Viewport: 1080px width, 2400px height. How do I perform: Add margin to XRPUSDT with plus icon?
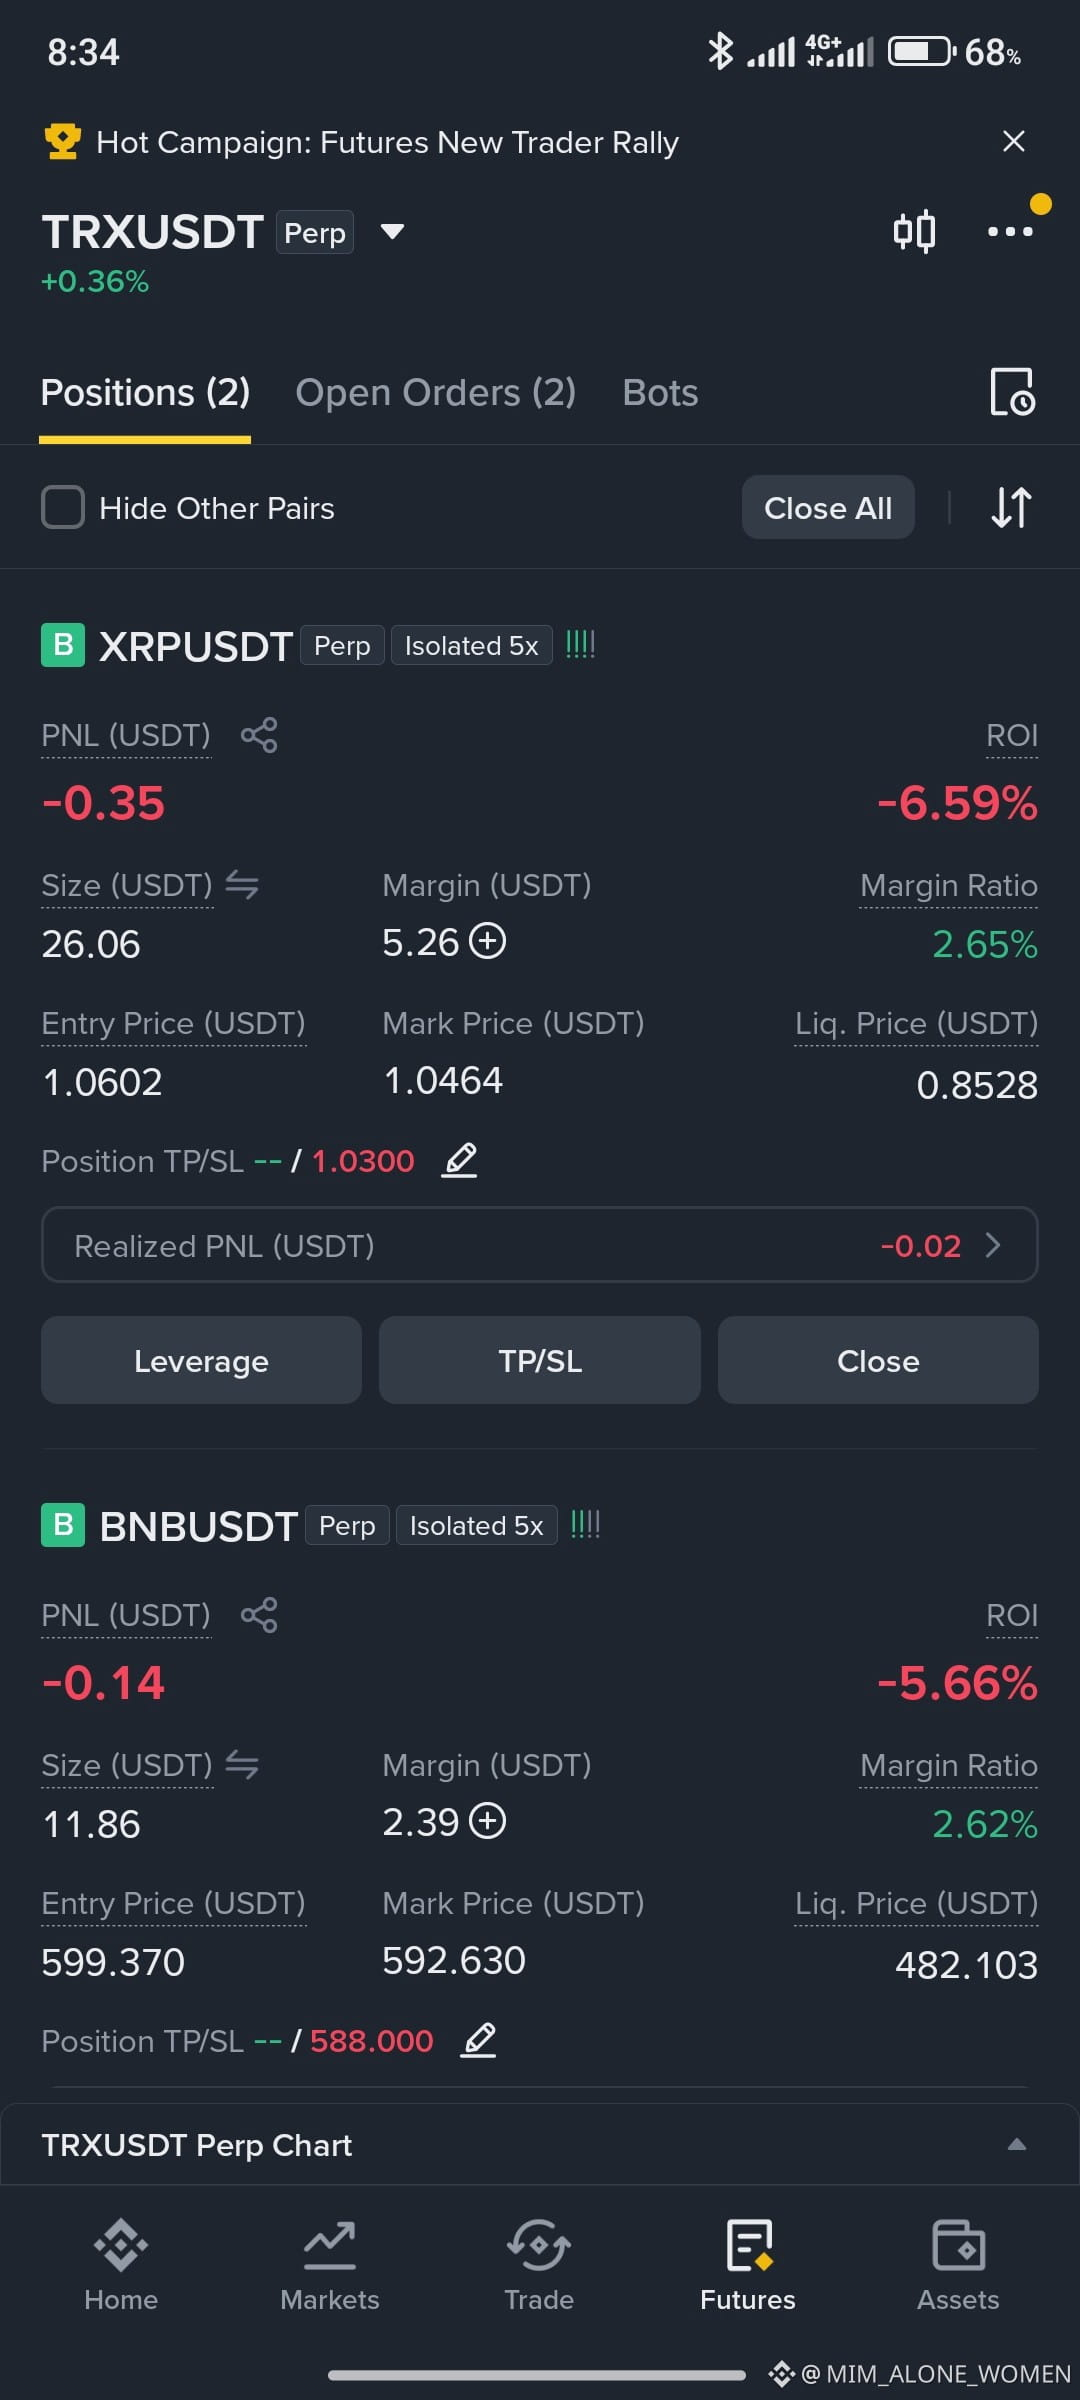488,942
